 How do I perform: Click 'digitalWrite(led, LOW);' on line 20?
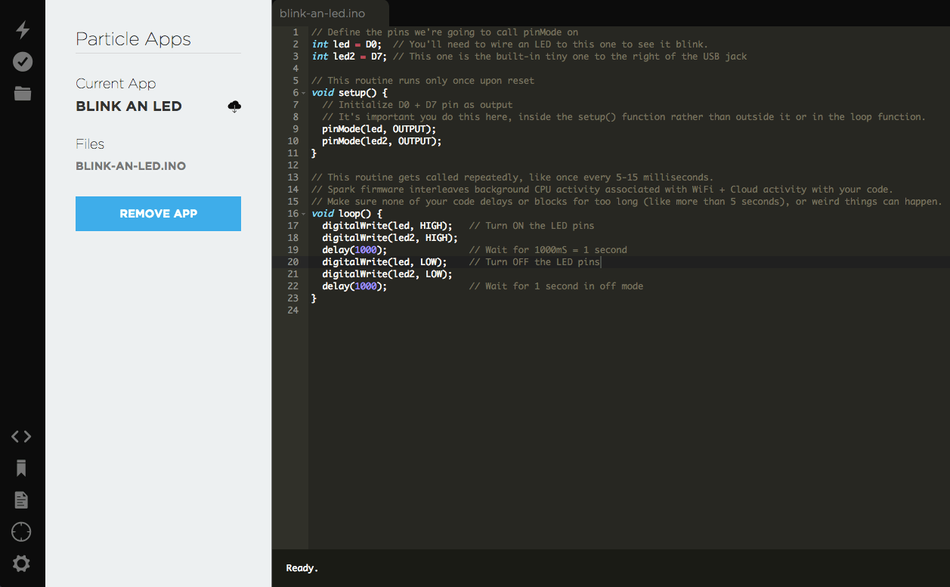pyautogui.click(x=384, y=262)
